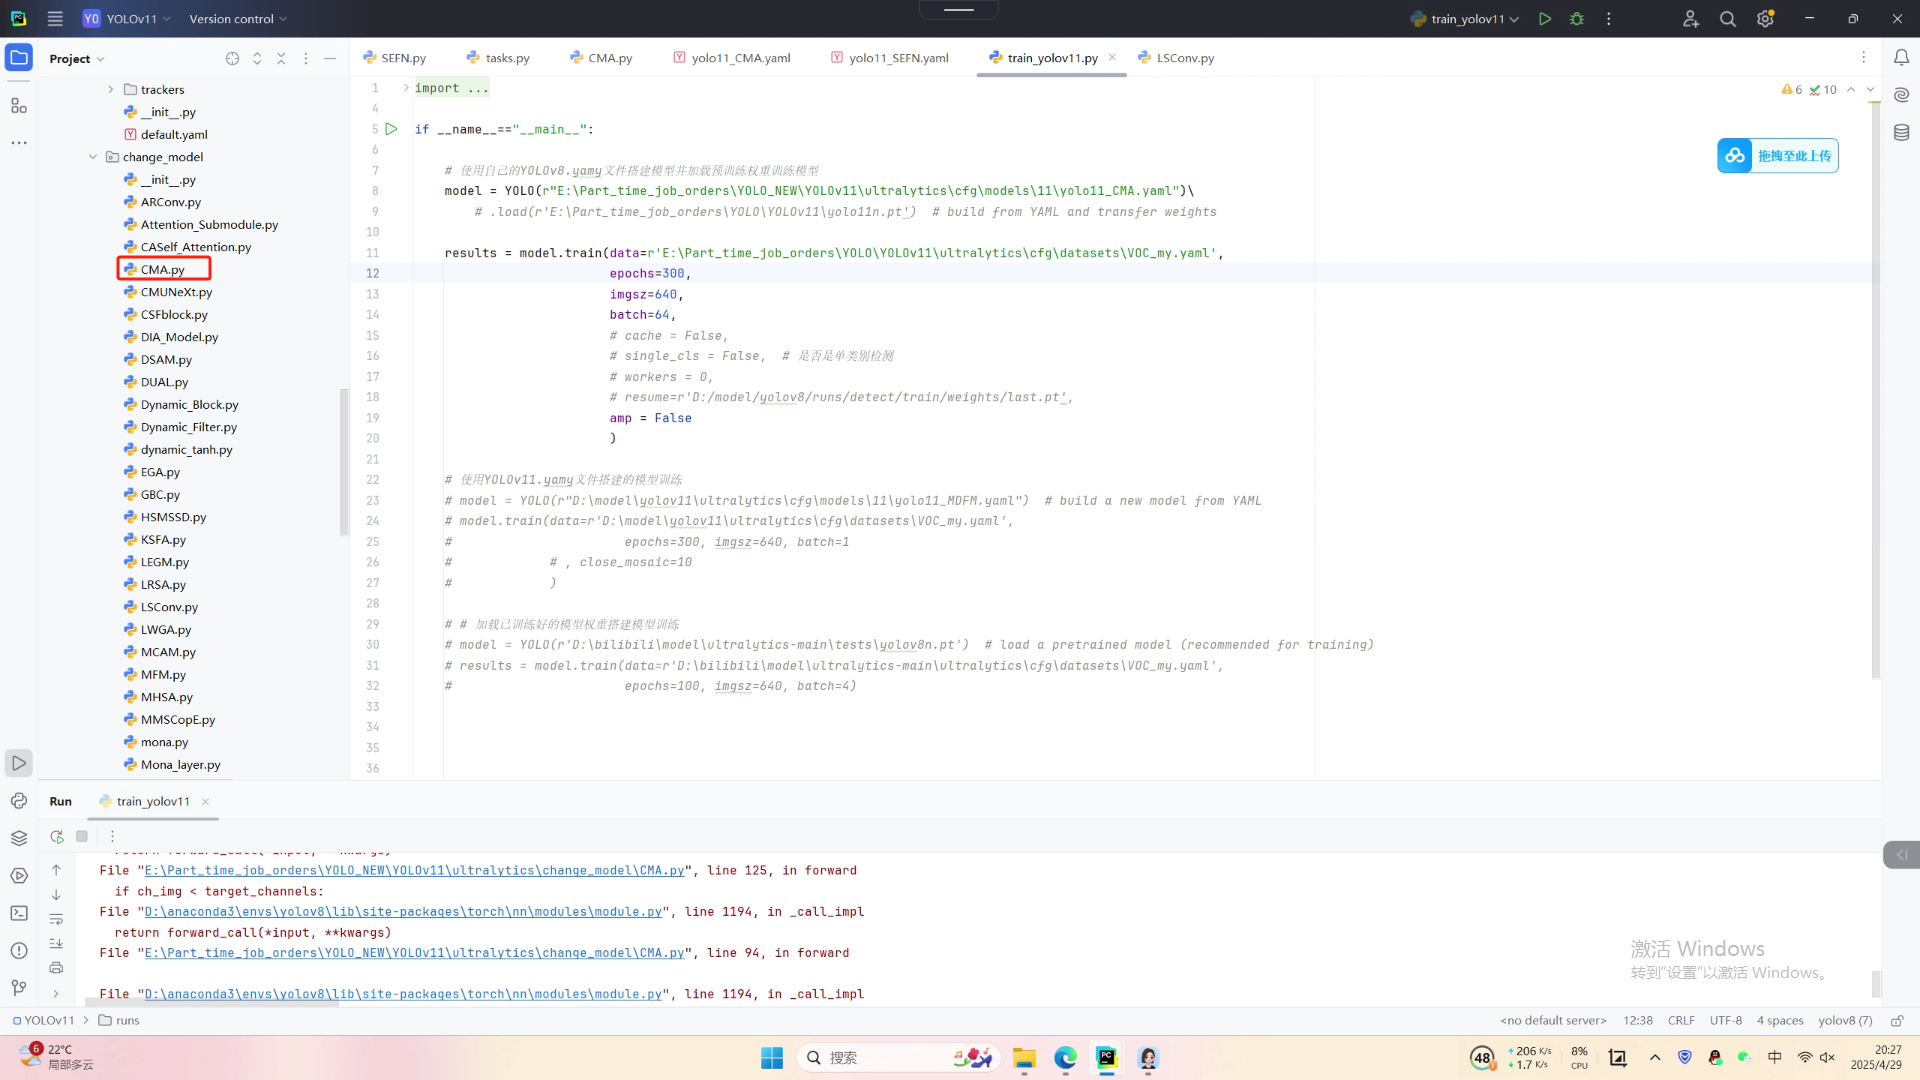Toggle soft-wrap in the Run console
The height and width of the screenshot is (1080, 1920).
point(56,919)
